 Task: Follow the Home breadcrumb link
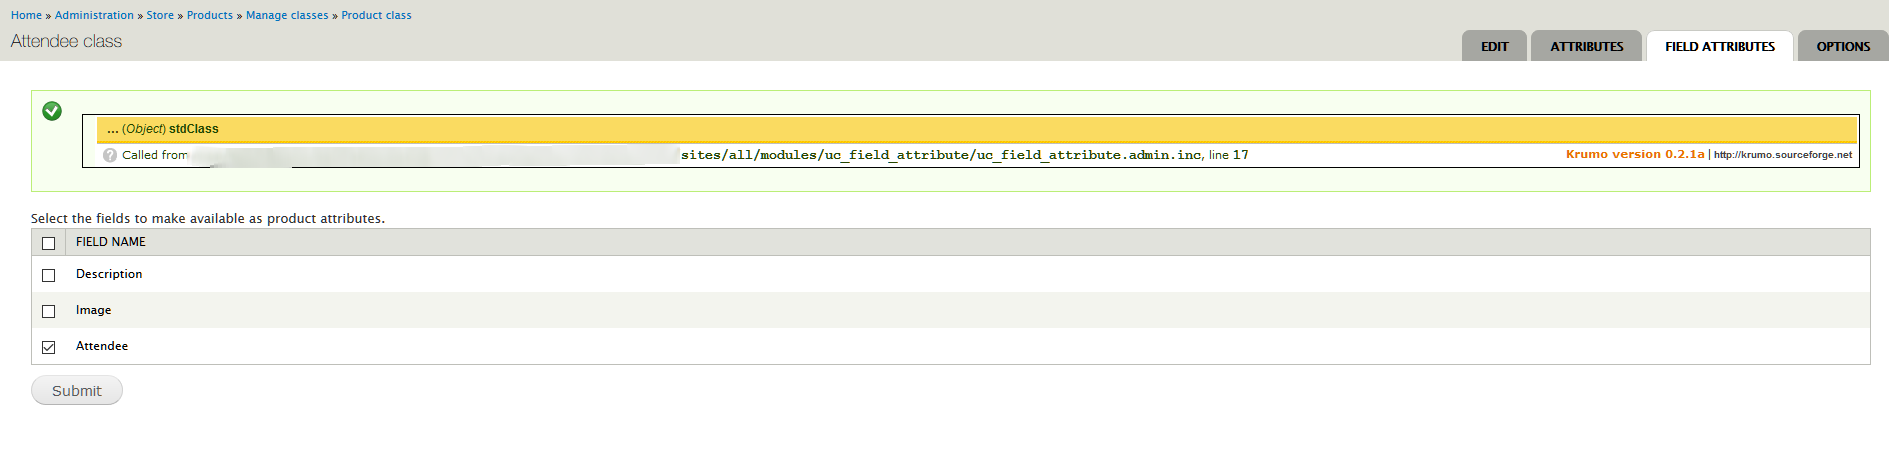[26, 15]
